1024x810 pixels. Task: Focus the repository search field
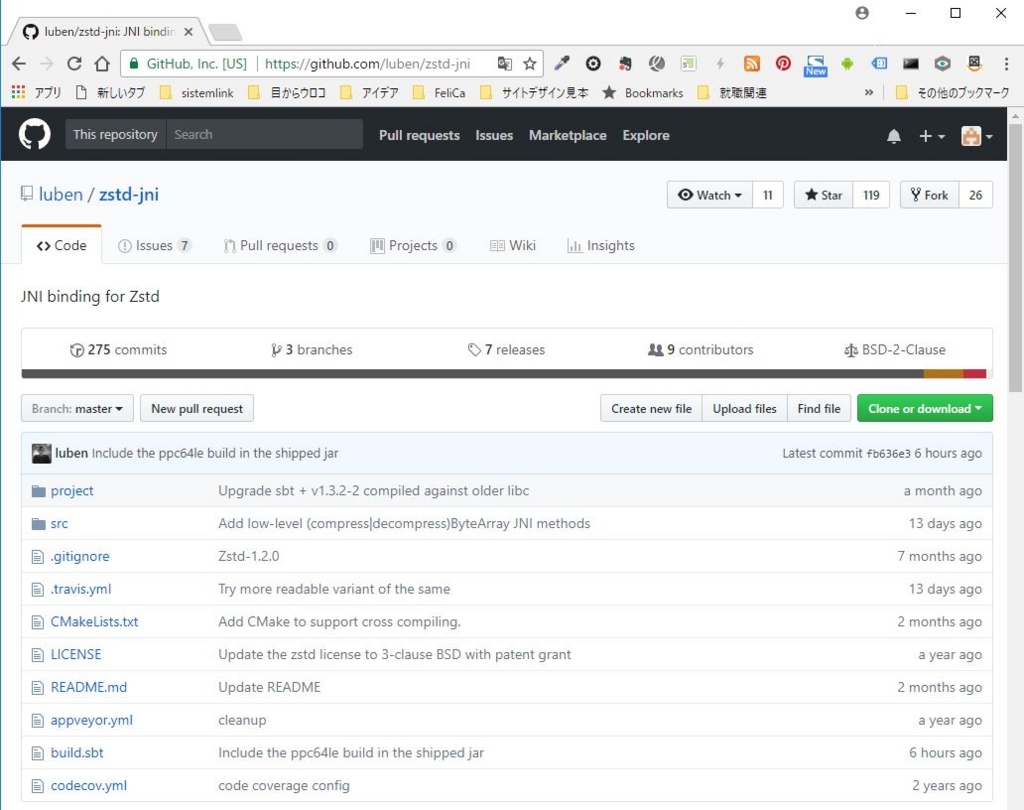[264, 134]
